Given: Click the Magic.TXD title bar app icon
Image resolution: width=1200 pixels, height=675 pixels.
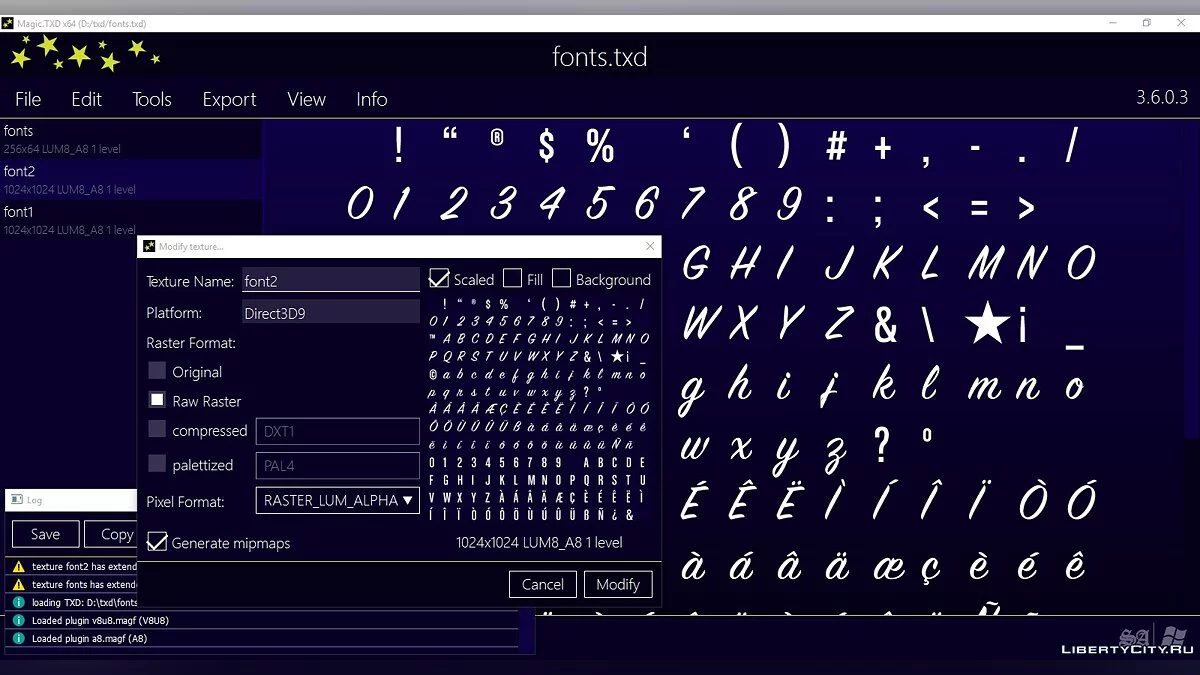Looking at the screenshot, I should pyautogui.click(x=9, y=23).
